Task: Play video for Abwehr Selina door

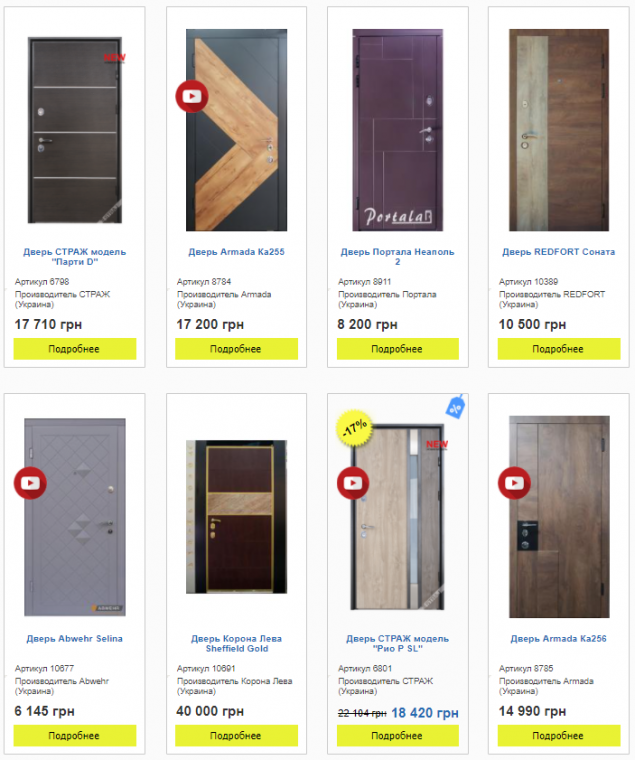Action: 30,483
